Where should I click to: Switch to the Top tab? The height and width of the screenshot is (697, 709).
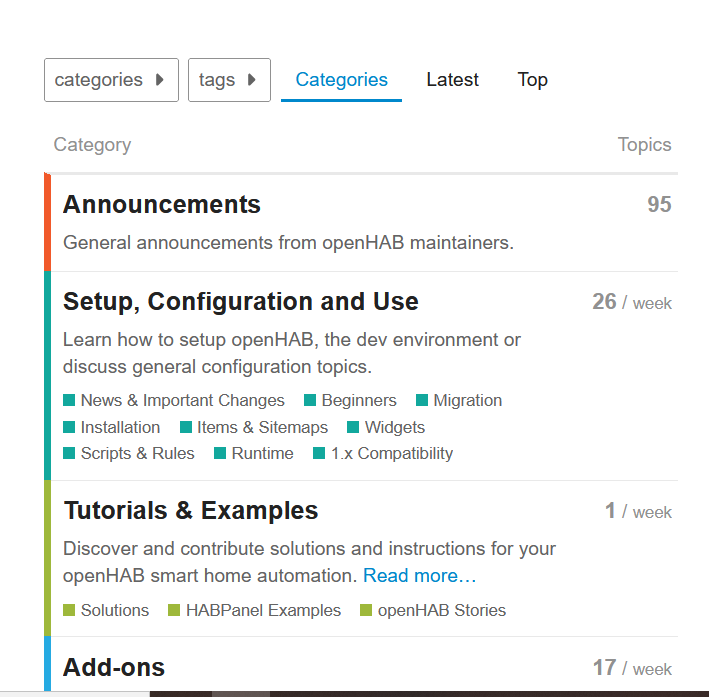[x=532, y=80]
